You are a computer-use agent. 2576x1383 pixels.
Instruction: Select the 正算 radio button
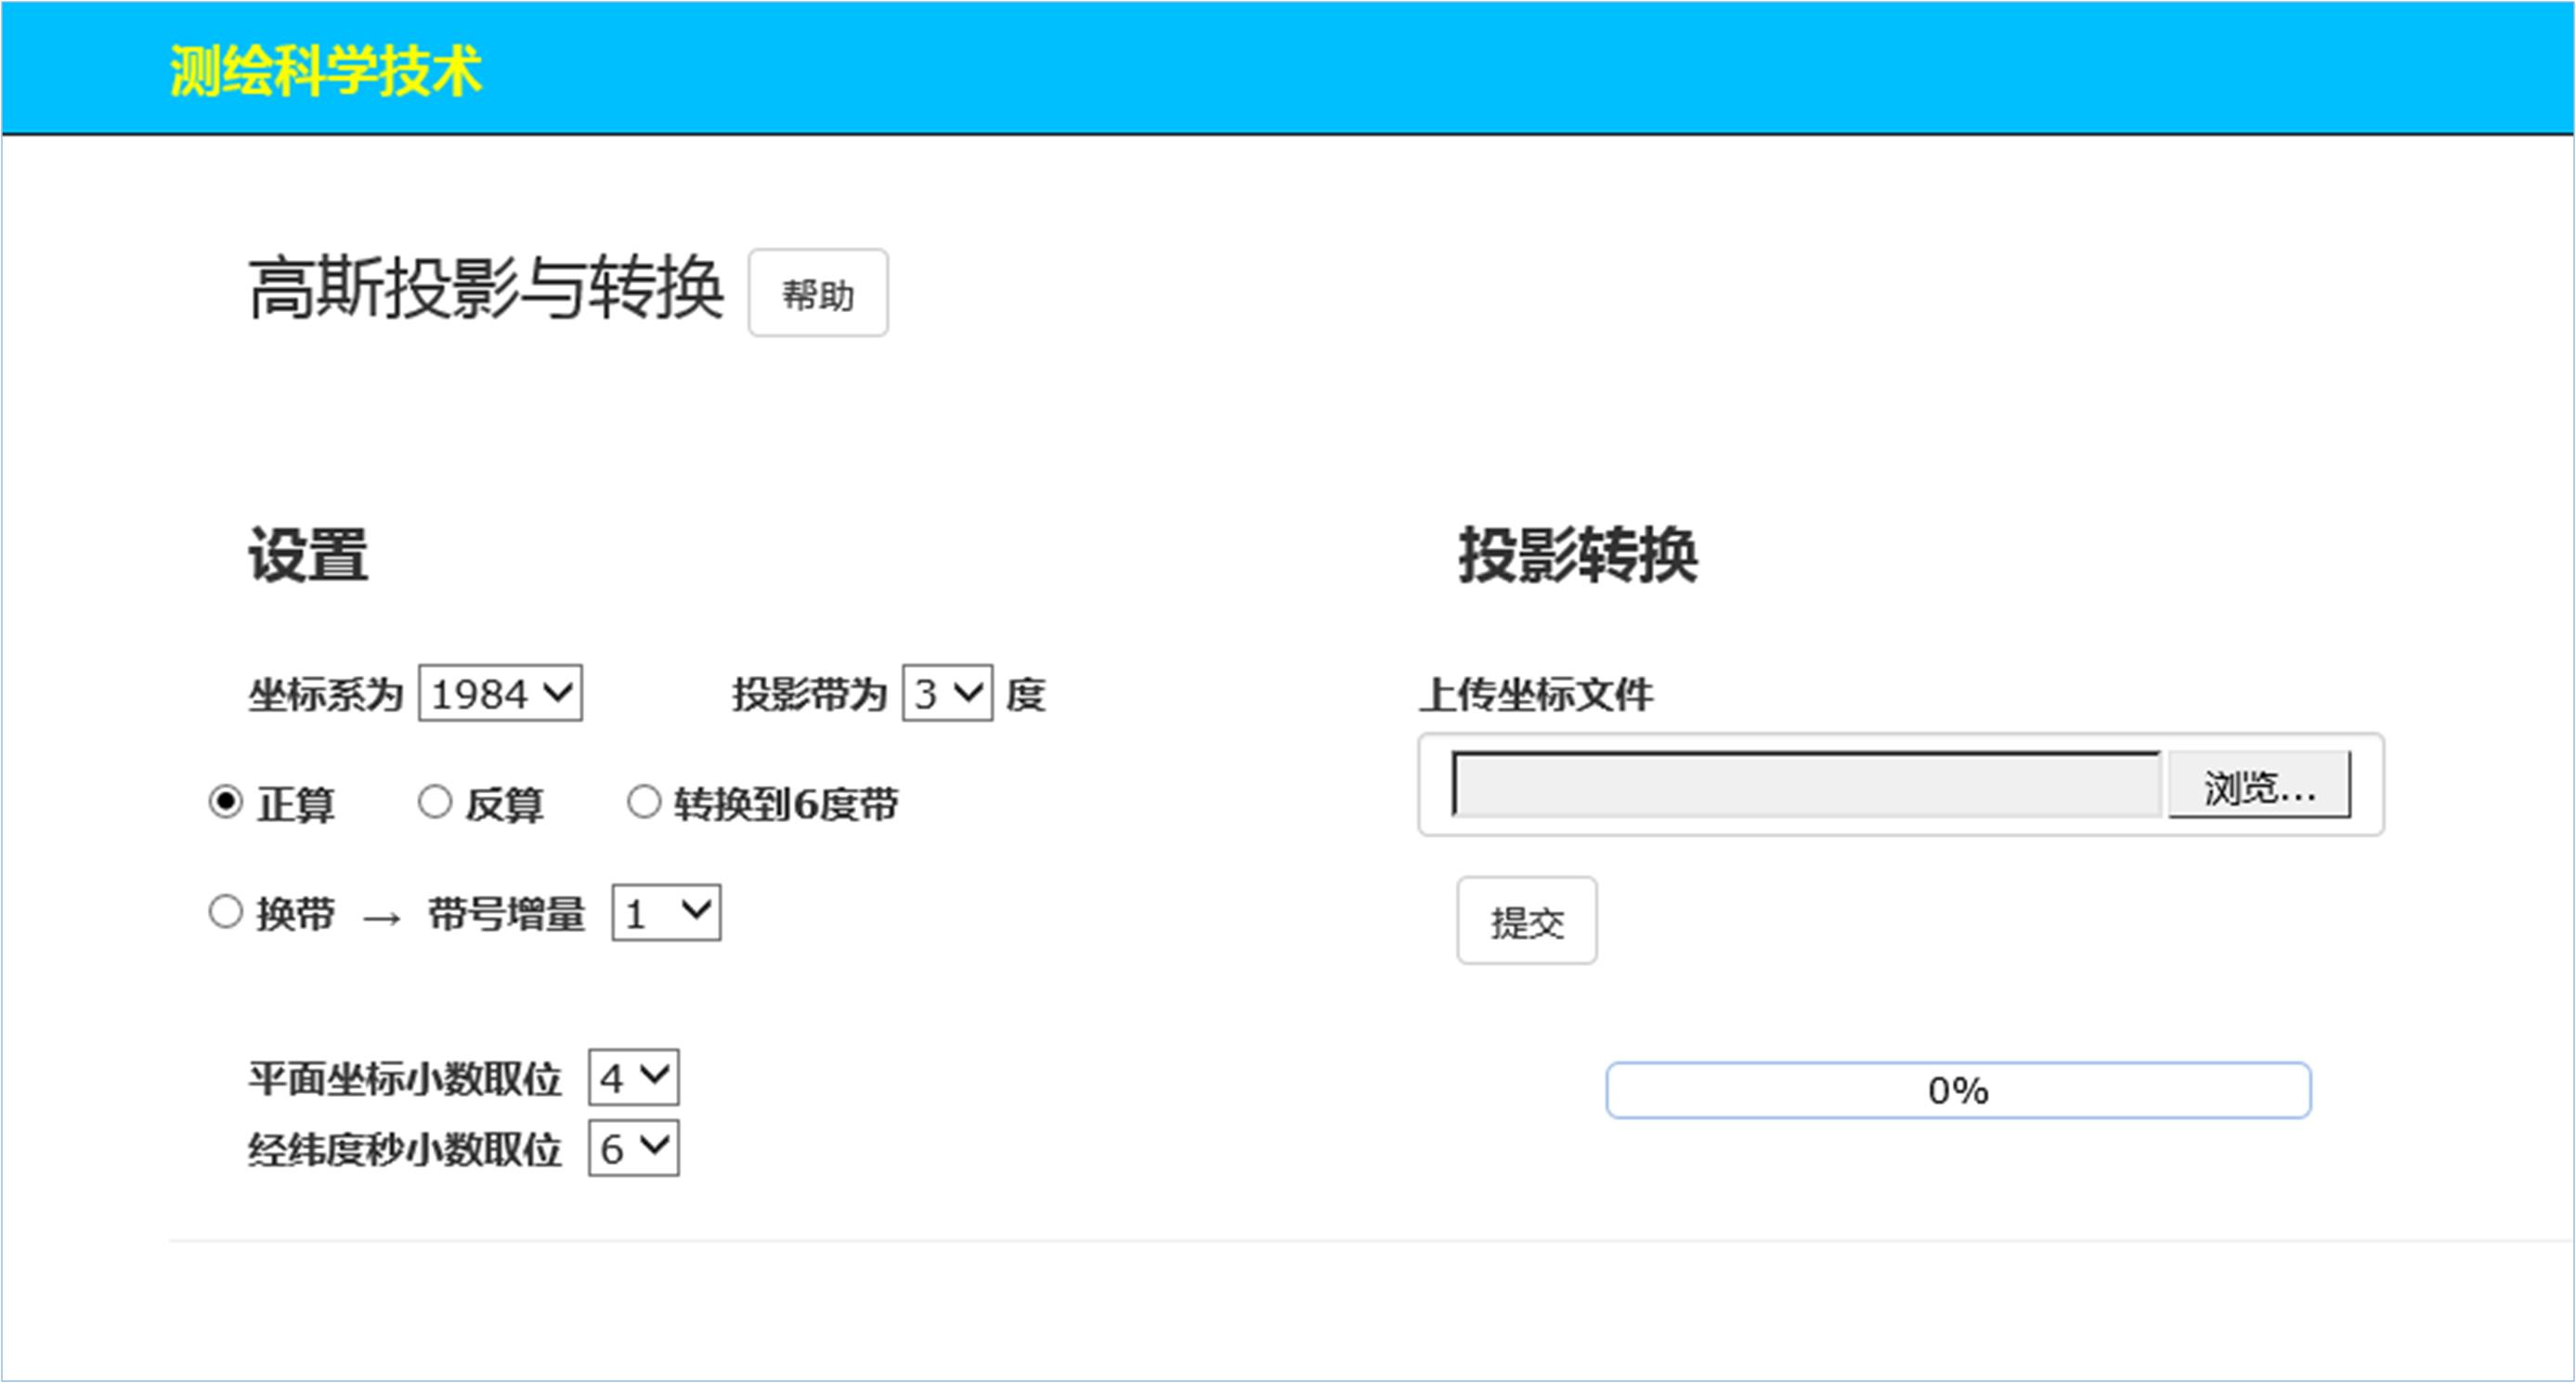tap(226, 802)
